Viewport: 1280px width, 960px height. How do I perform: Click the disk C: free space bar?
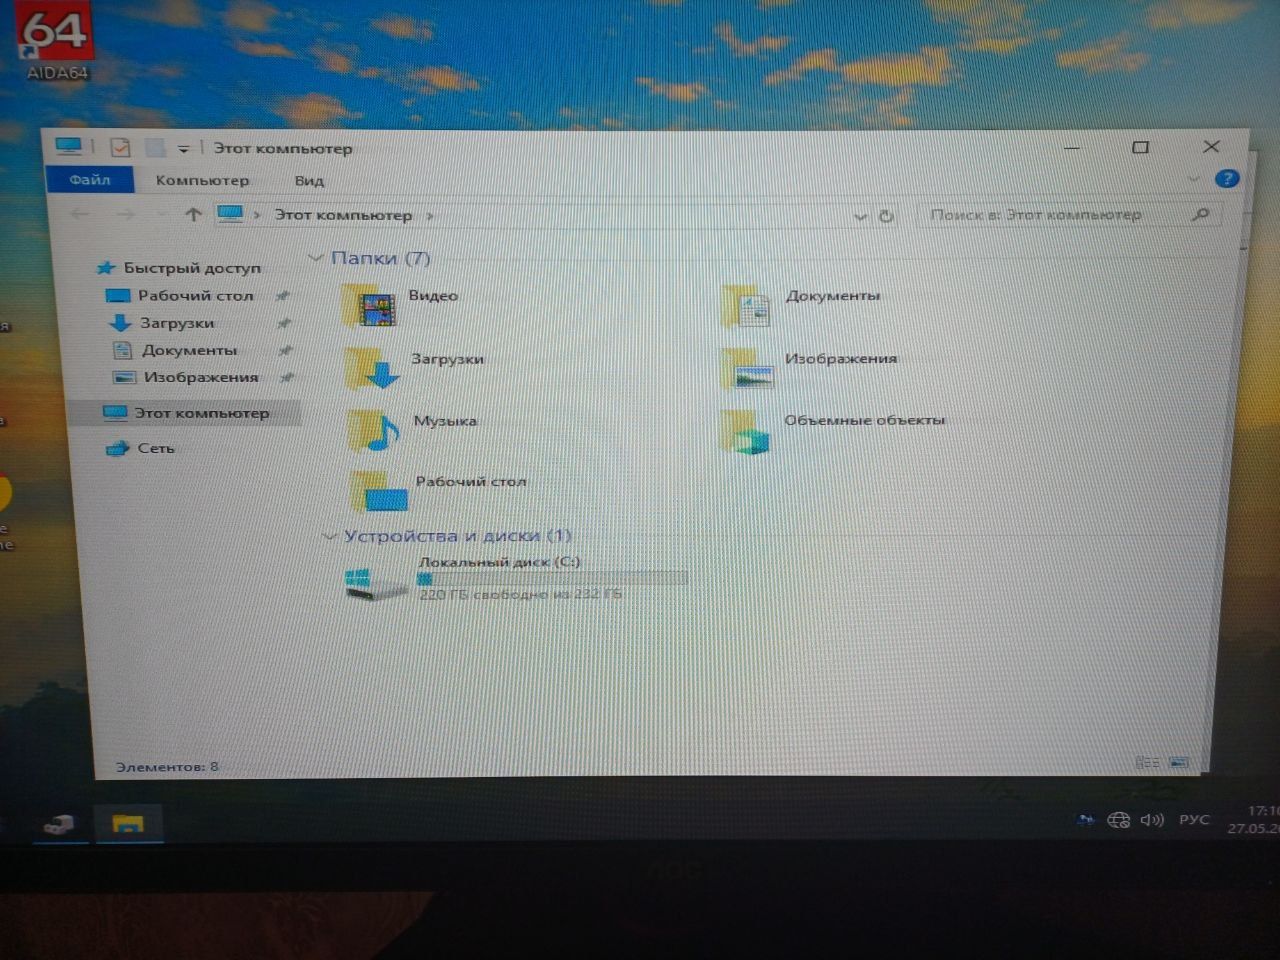(x=552, y=578)
